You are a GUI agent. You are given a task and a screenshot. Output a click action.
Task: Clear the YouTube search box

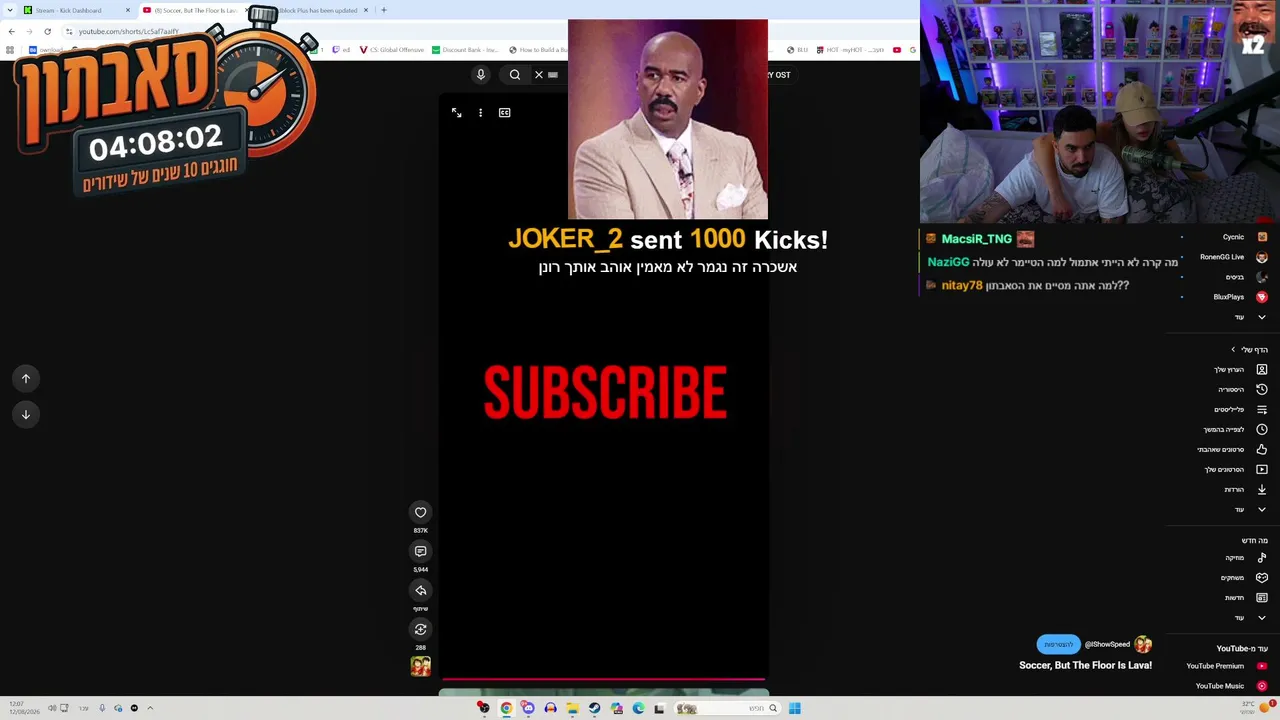pos(539,75)
